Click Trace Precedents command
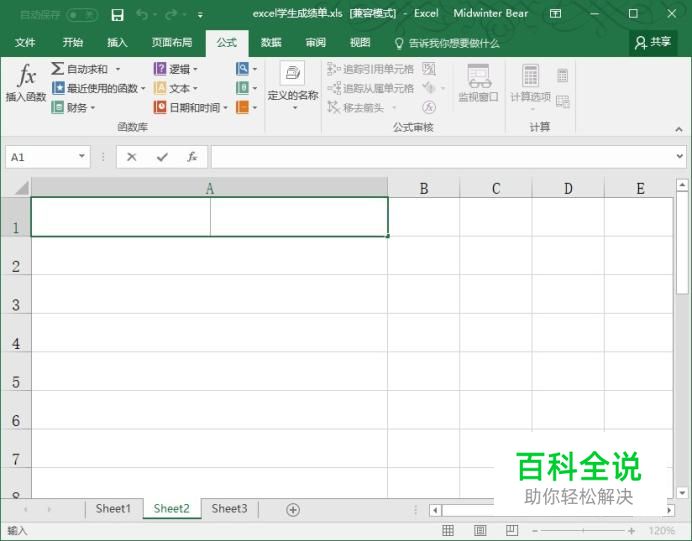Image resolution: width=692 pixels, height=541 pixels. pos(370,69)
